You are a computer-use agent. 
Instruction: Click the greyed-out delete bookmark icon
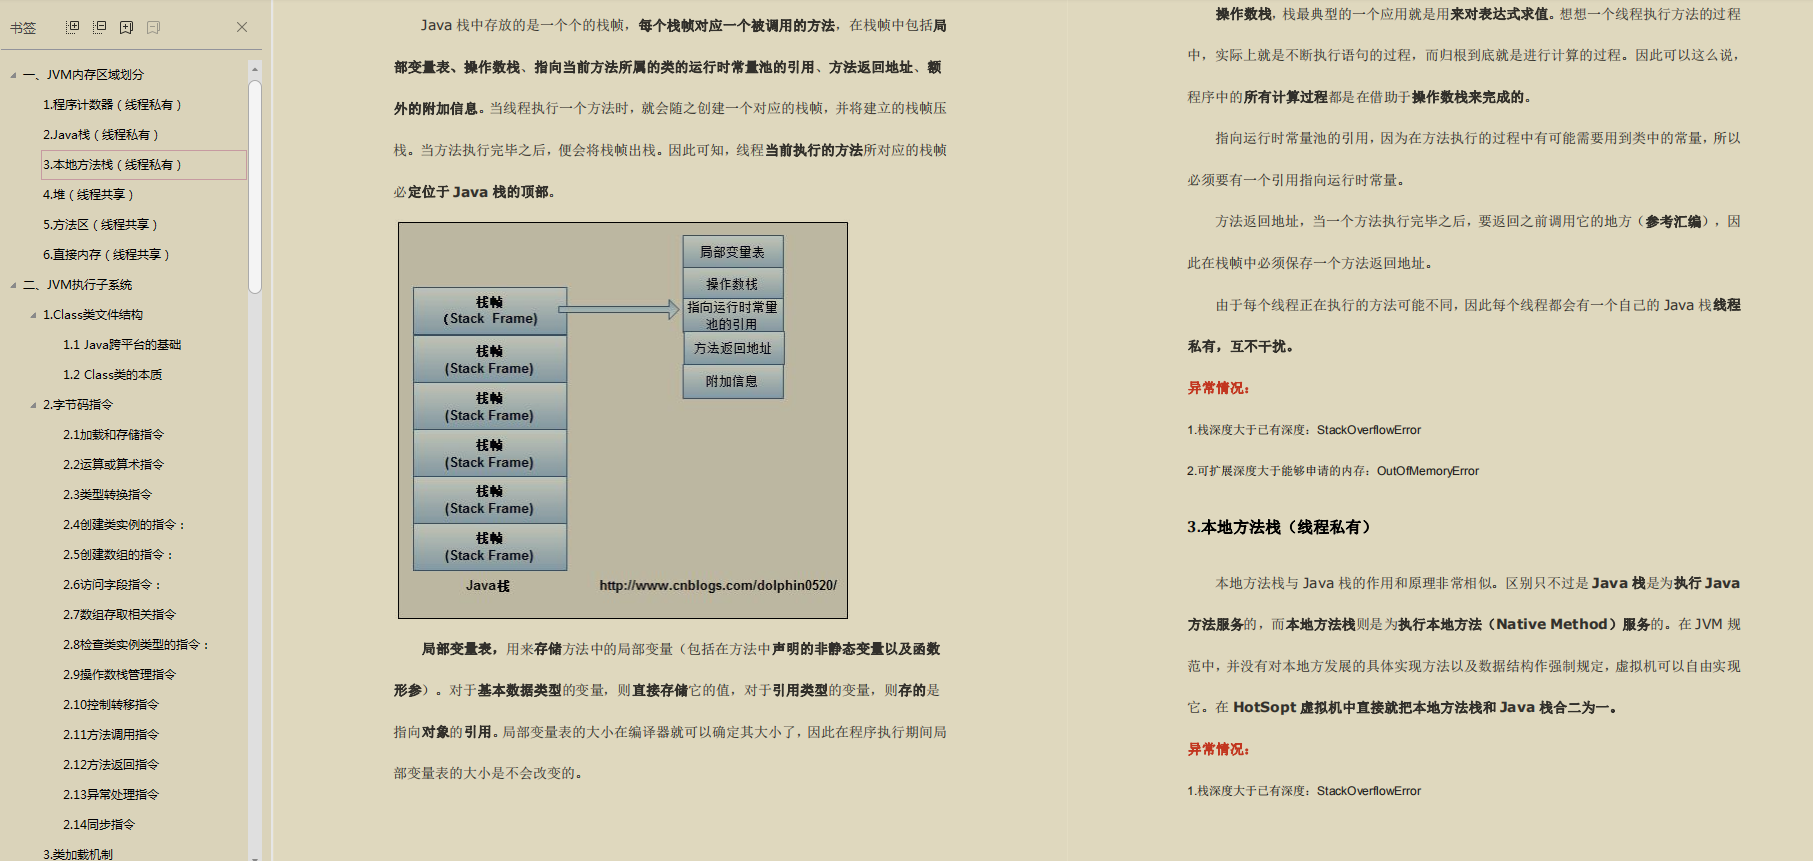click(x=153, y=27)
